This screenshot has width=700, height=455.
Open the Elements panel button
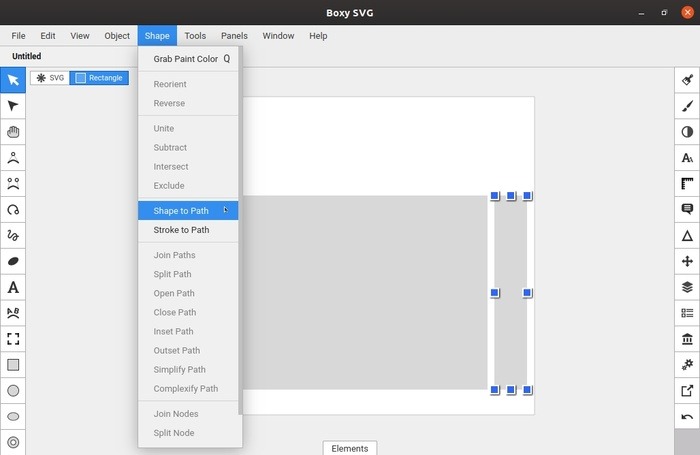click(x=350, y=448)
